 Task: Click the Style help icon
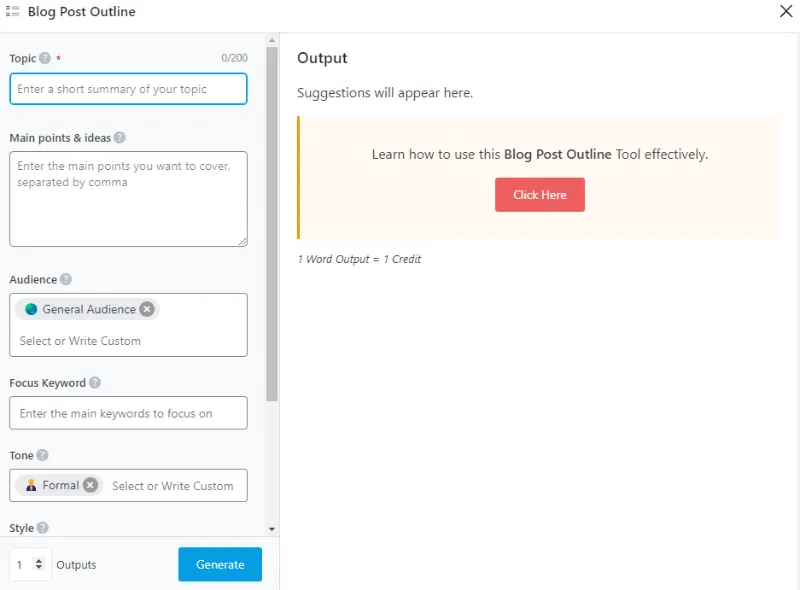point(43,528)
